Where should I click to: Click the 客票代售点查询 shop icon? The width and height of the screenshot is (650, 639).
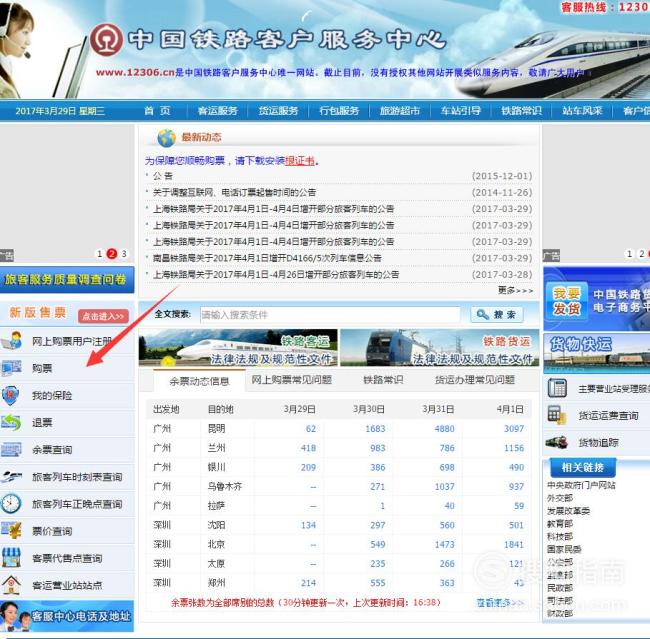(11, 558)
